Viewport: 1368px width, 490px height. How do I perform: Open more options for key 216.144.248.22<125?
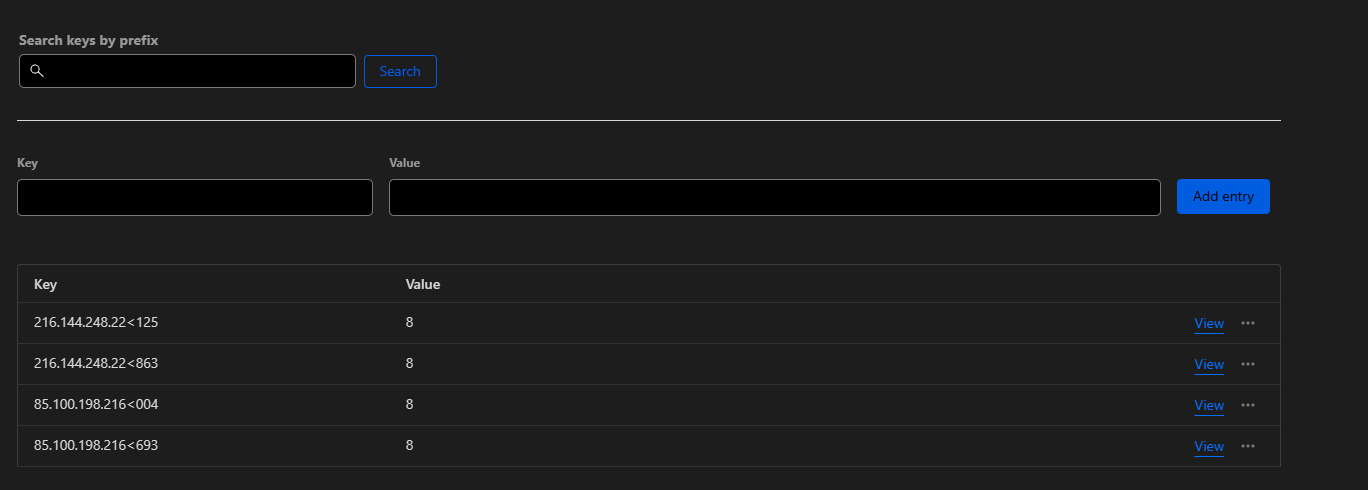click(x=1248, y=323)
